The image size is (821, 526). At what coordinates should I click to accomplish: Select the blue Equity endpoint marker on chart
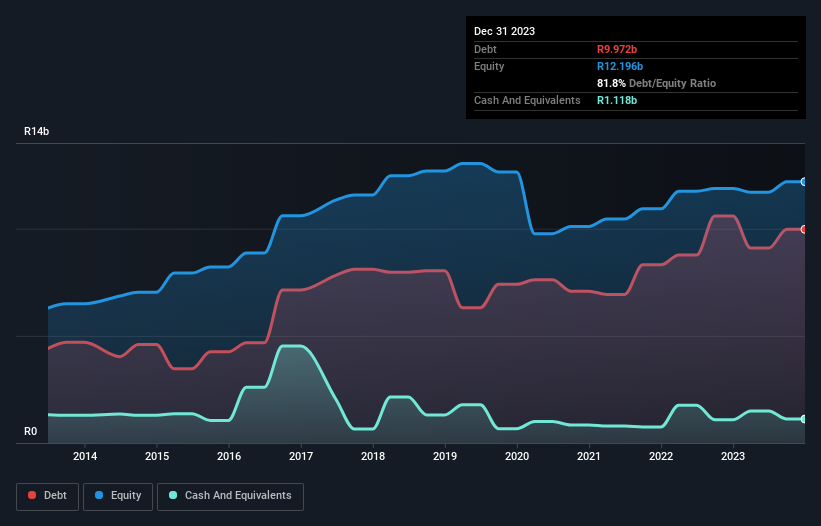[804, 182]
